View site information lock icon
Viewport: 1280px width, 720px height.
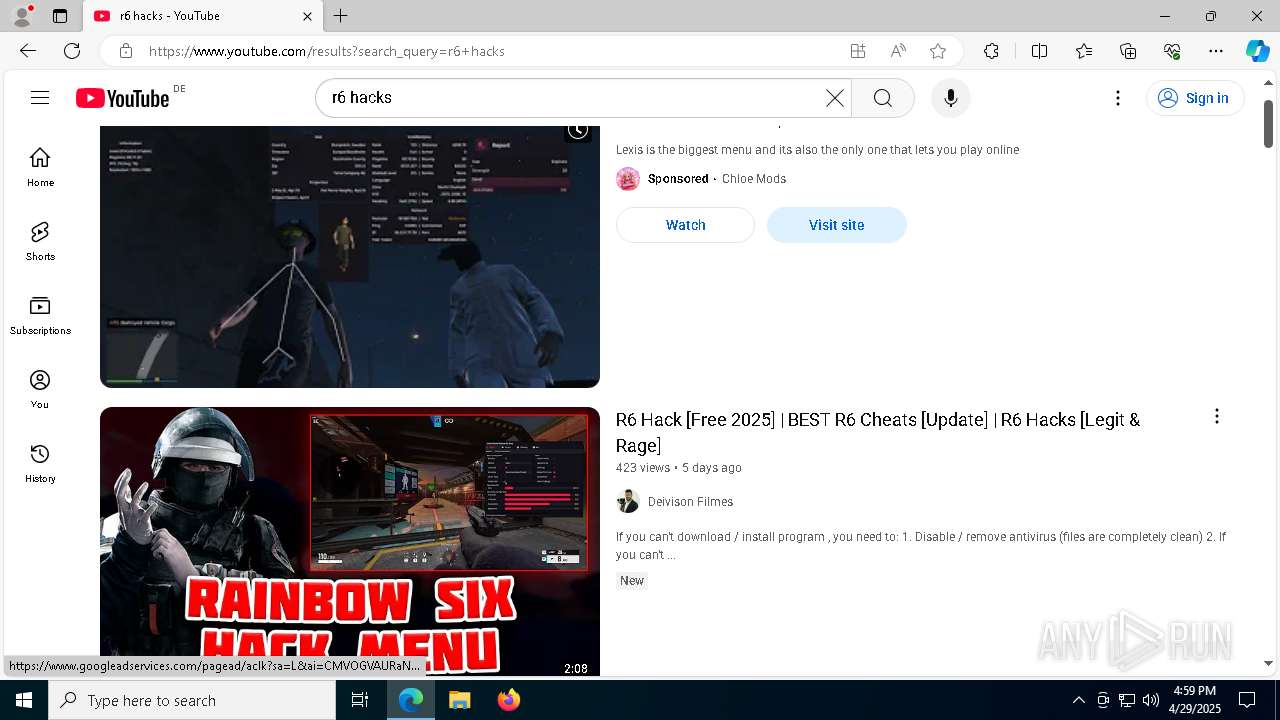125,51
